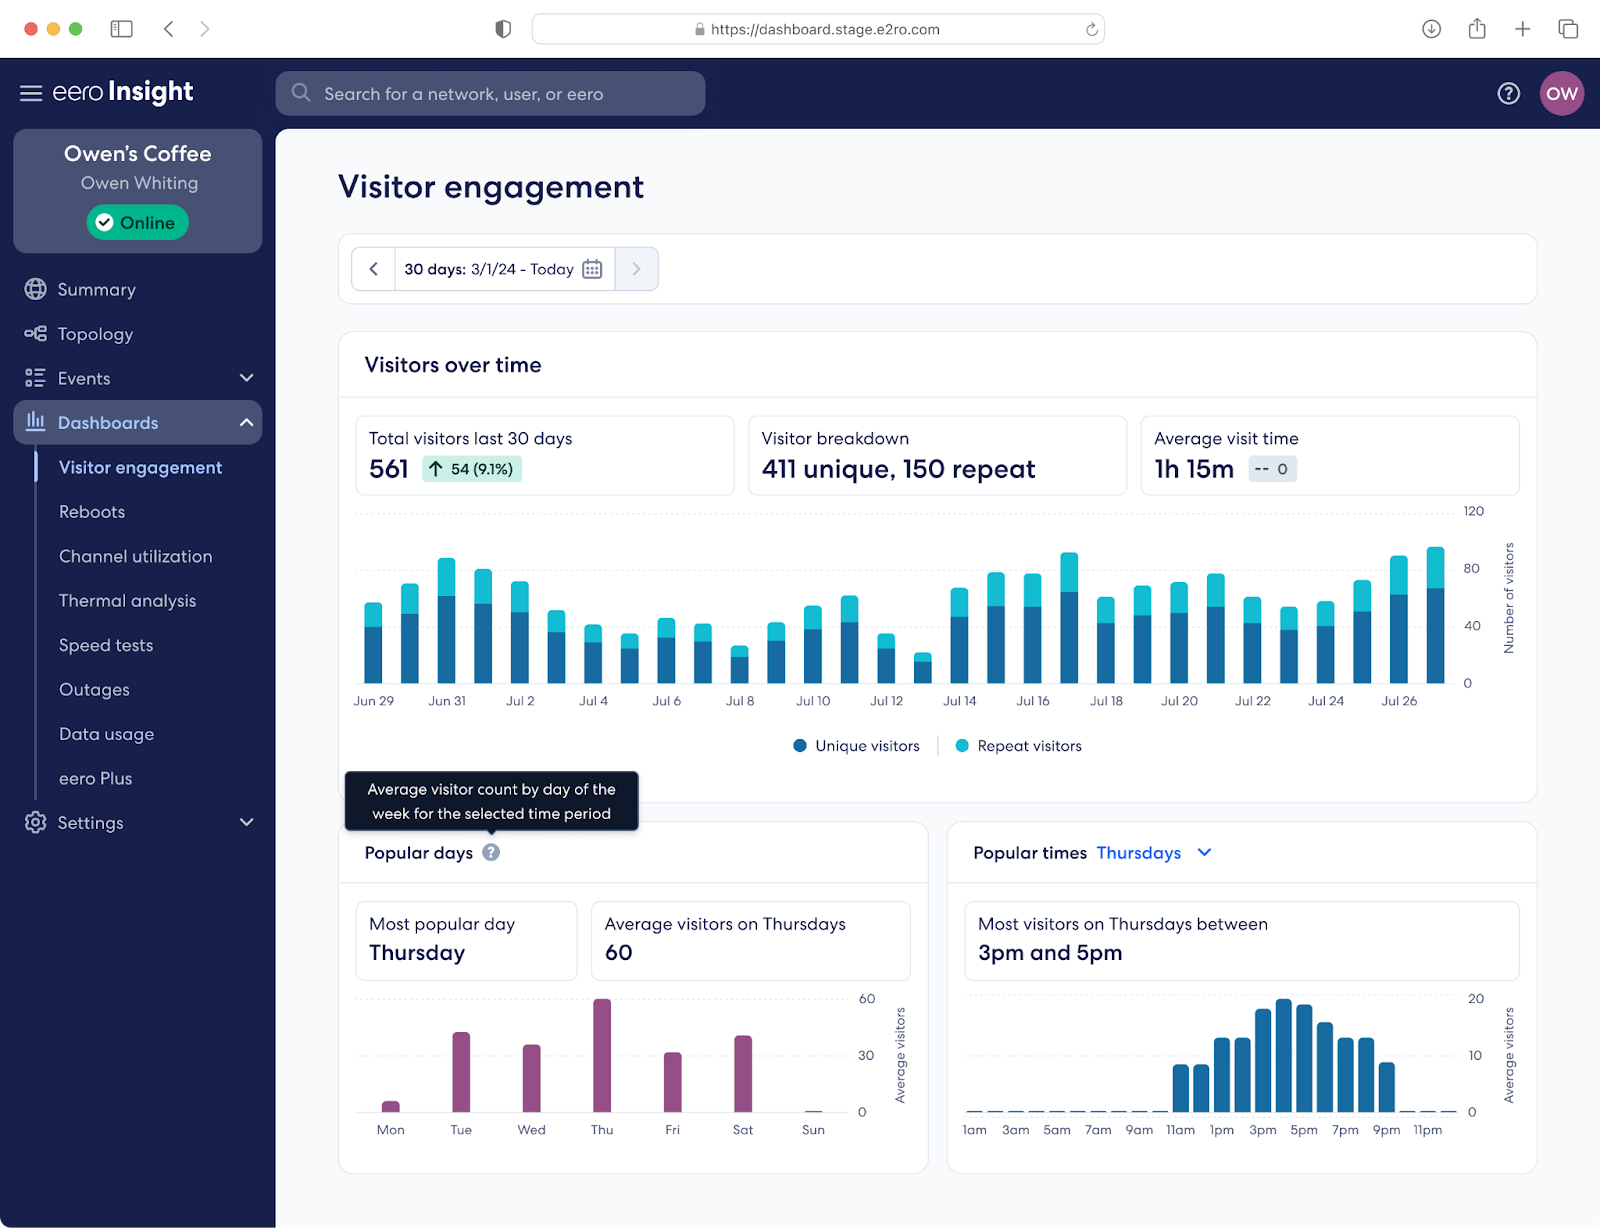Click the 'Average visitors on Thursdays' label
The width and height of the screenshot is (1600, 1228).
click(725, 924)
